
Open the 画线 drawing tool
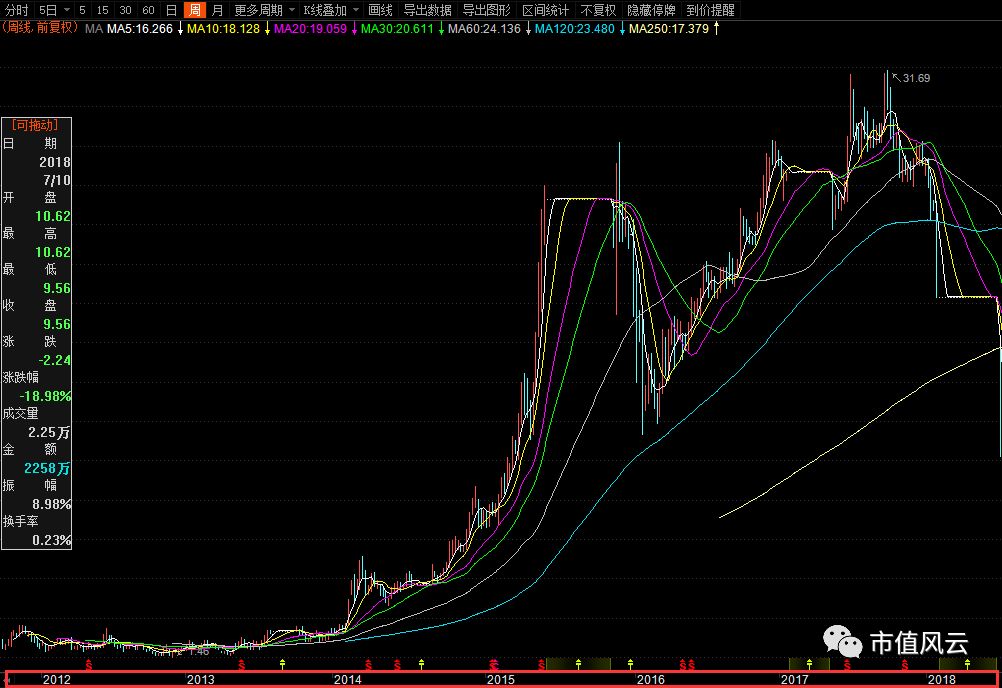(380, 10)
